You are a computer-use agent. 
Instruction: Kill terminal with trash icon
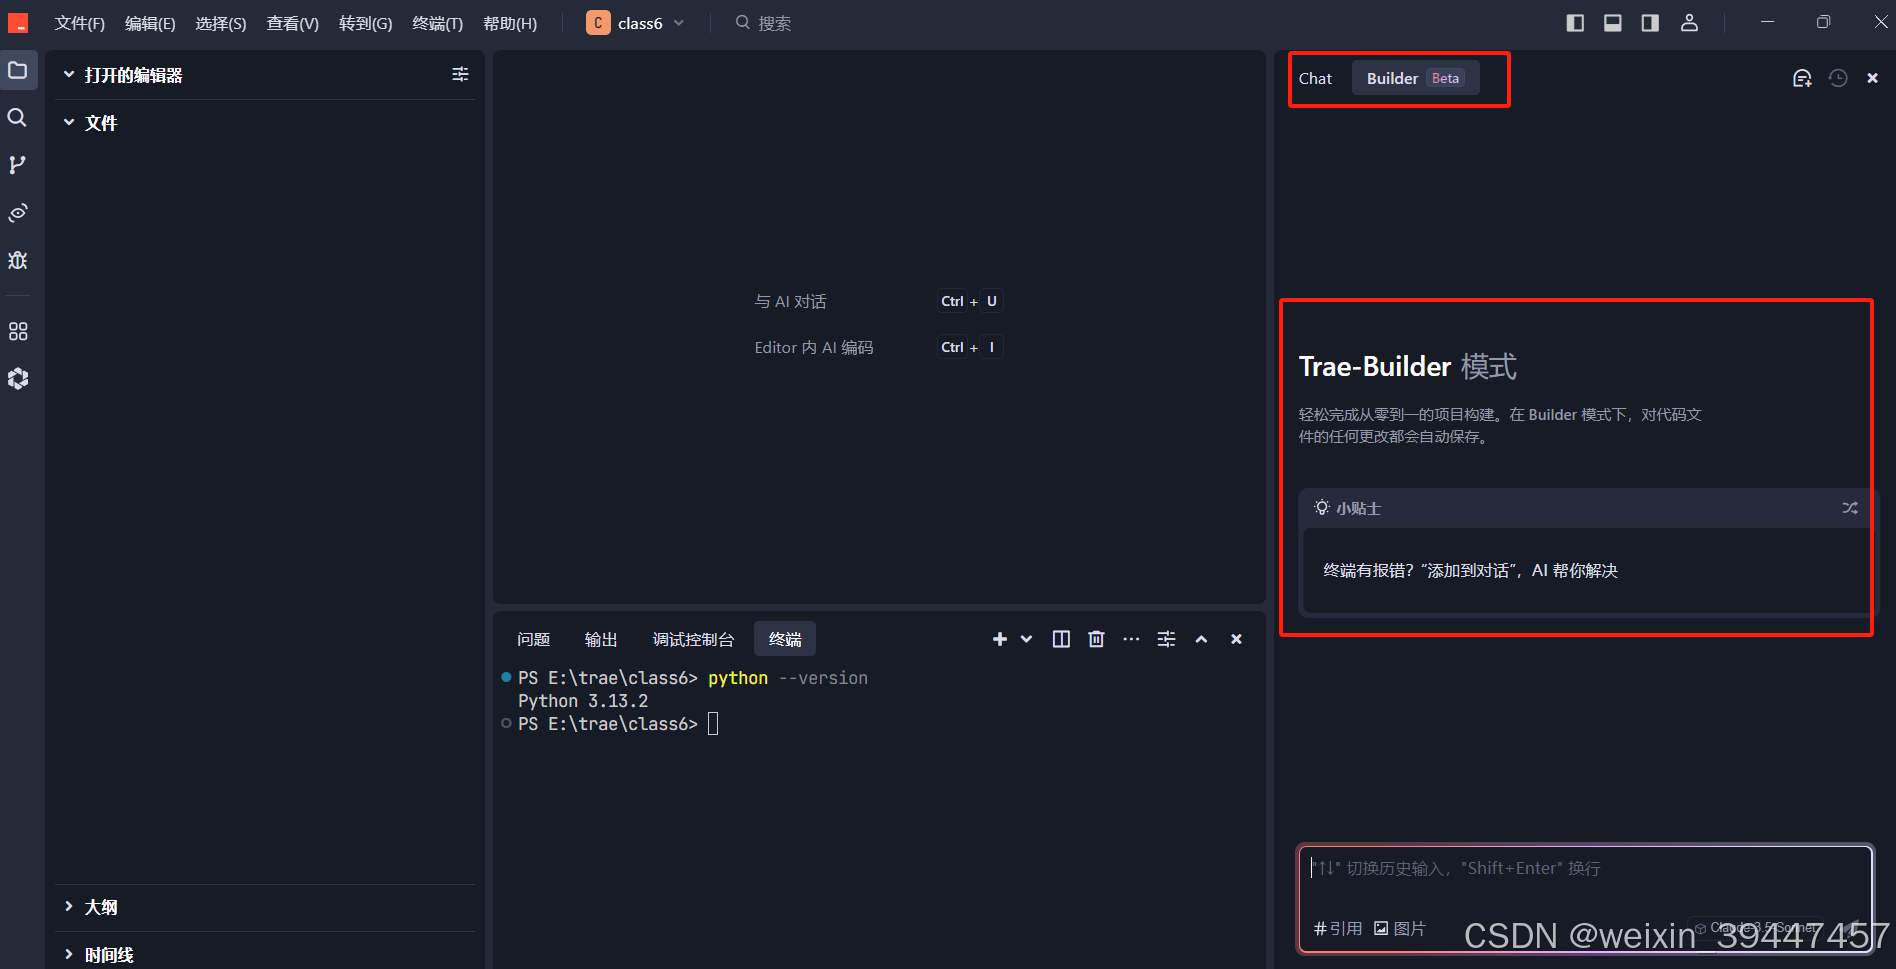pos(1096,639)
